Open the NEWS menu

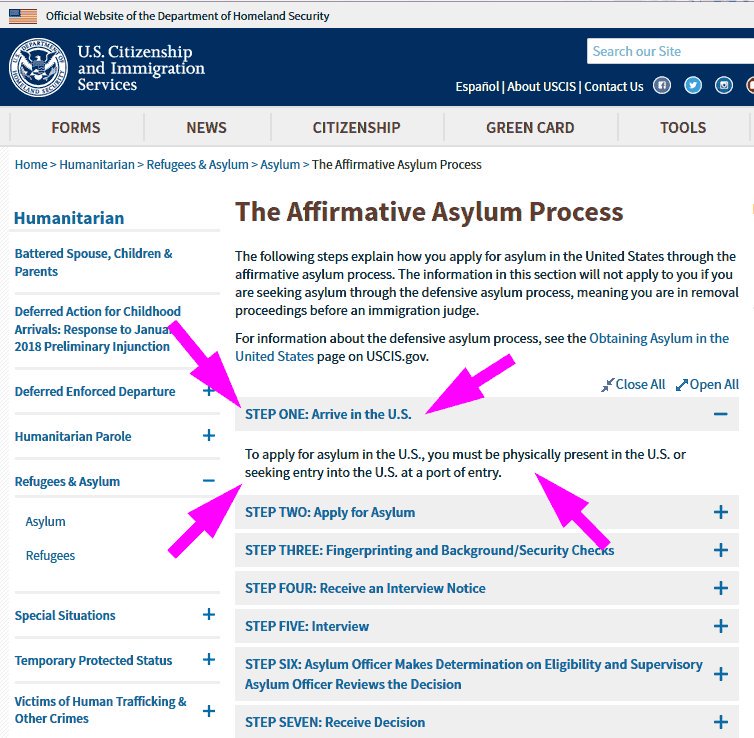tap(206, 127)
